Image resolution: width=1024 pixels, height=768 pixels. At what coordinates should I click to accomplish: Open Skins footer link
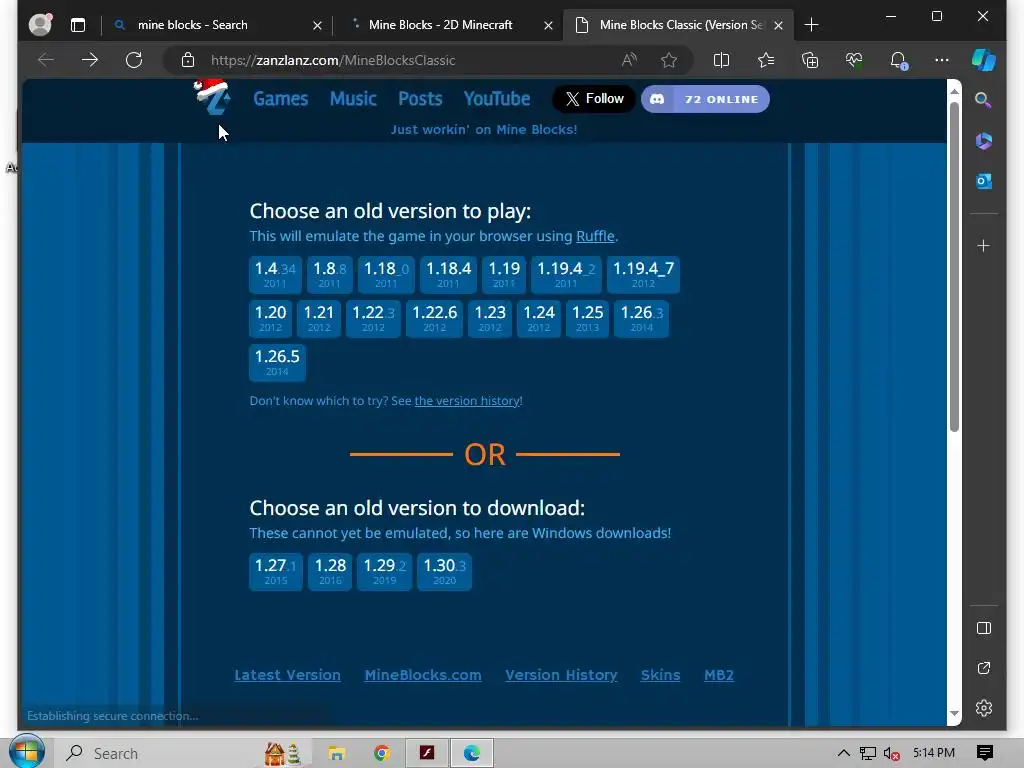click(x=660, y=675)
